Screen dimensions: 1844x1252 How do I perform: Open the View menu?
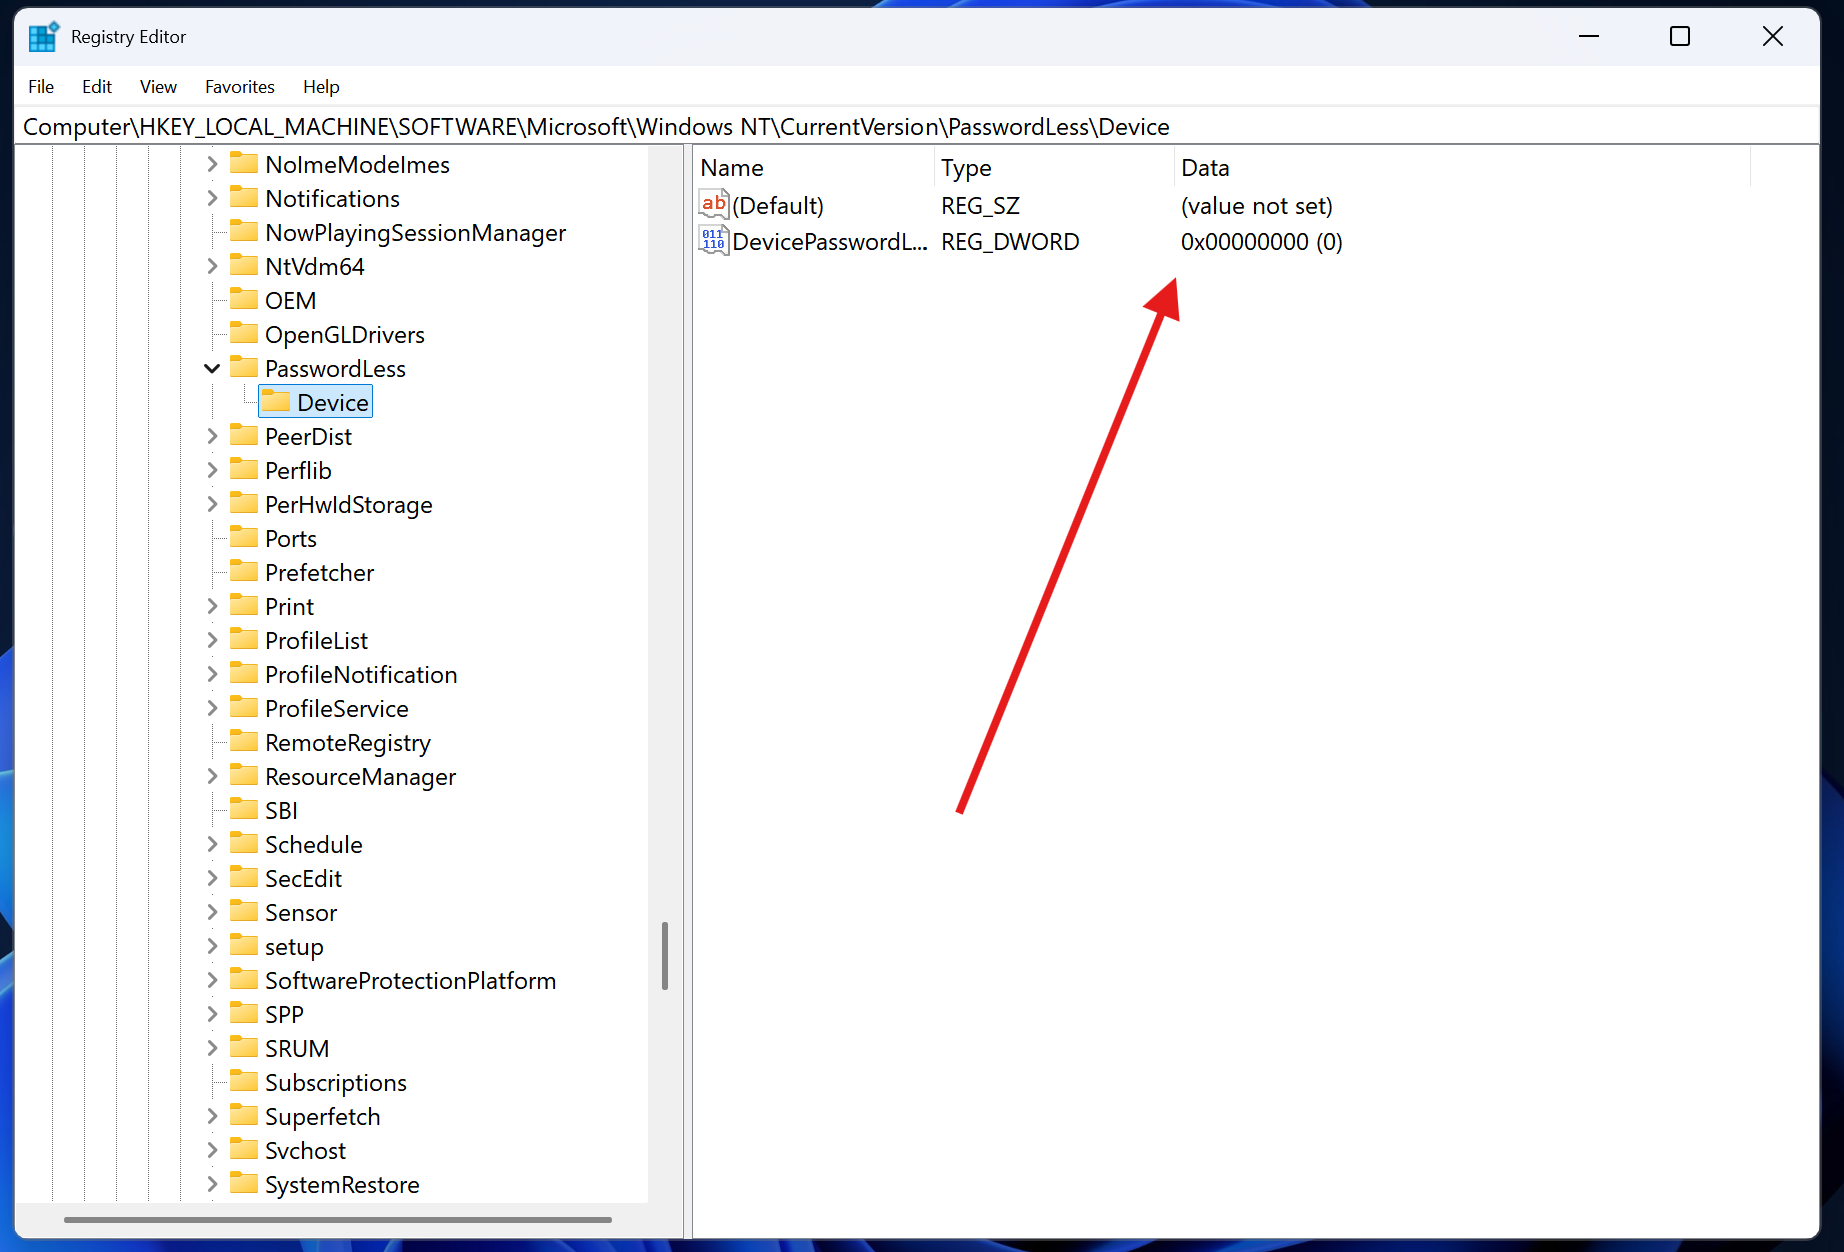coord(158,87)
